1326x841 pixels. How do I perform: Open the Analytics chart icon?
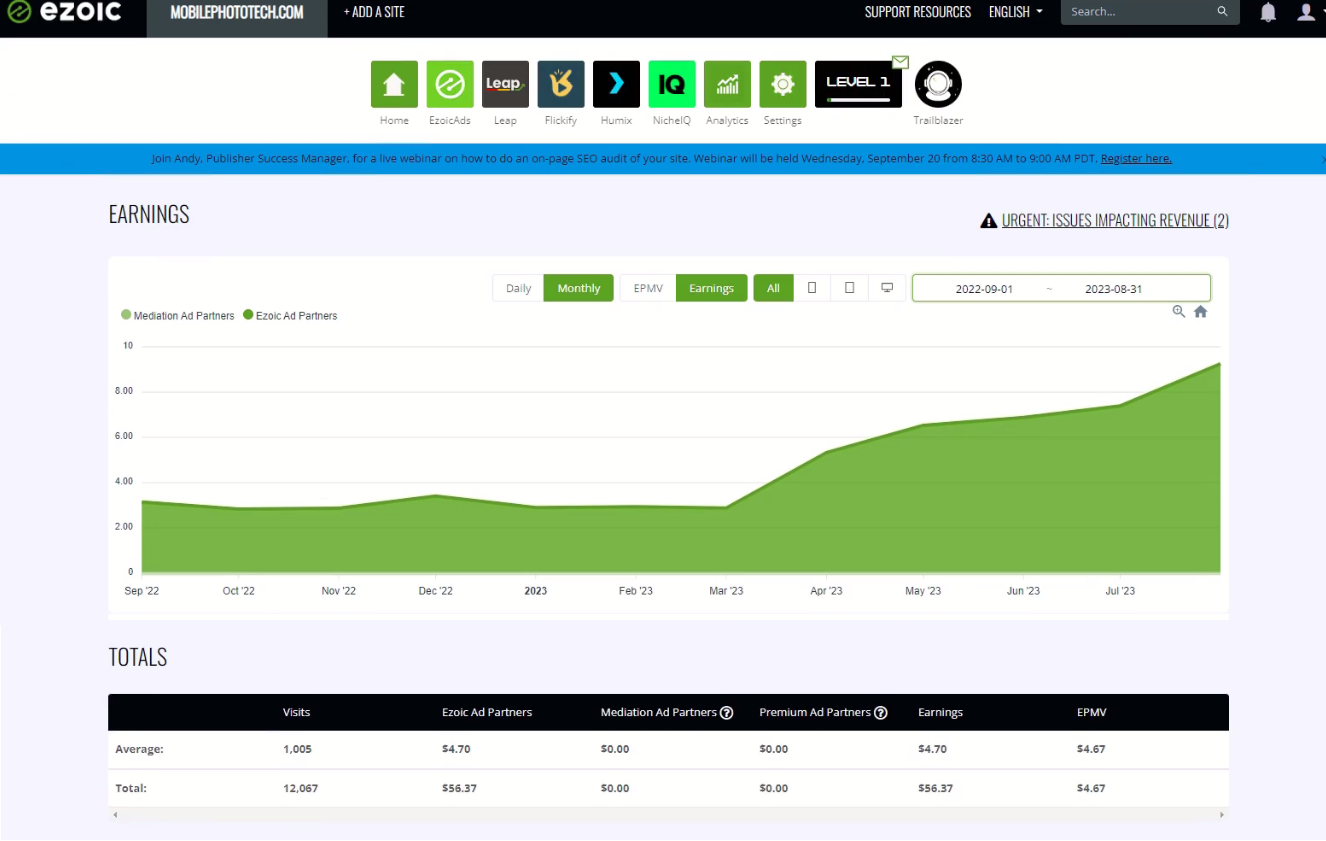click(x=727, y=84)
